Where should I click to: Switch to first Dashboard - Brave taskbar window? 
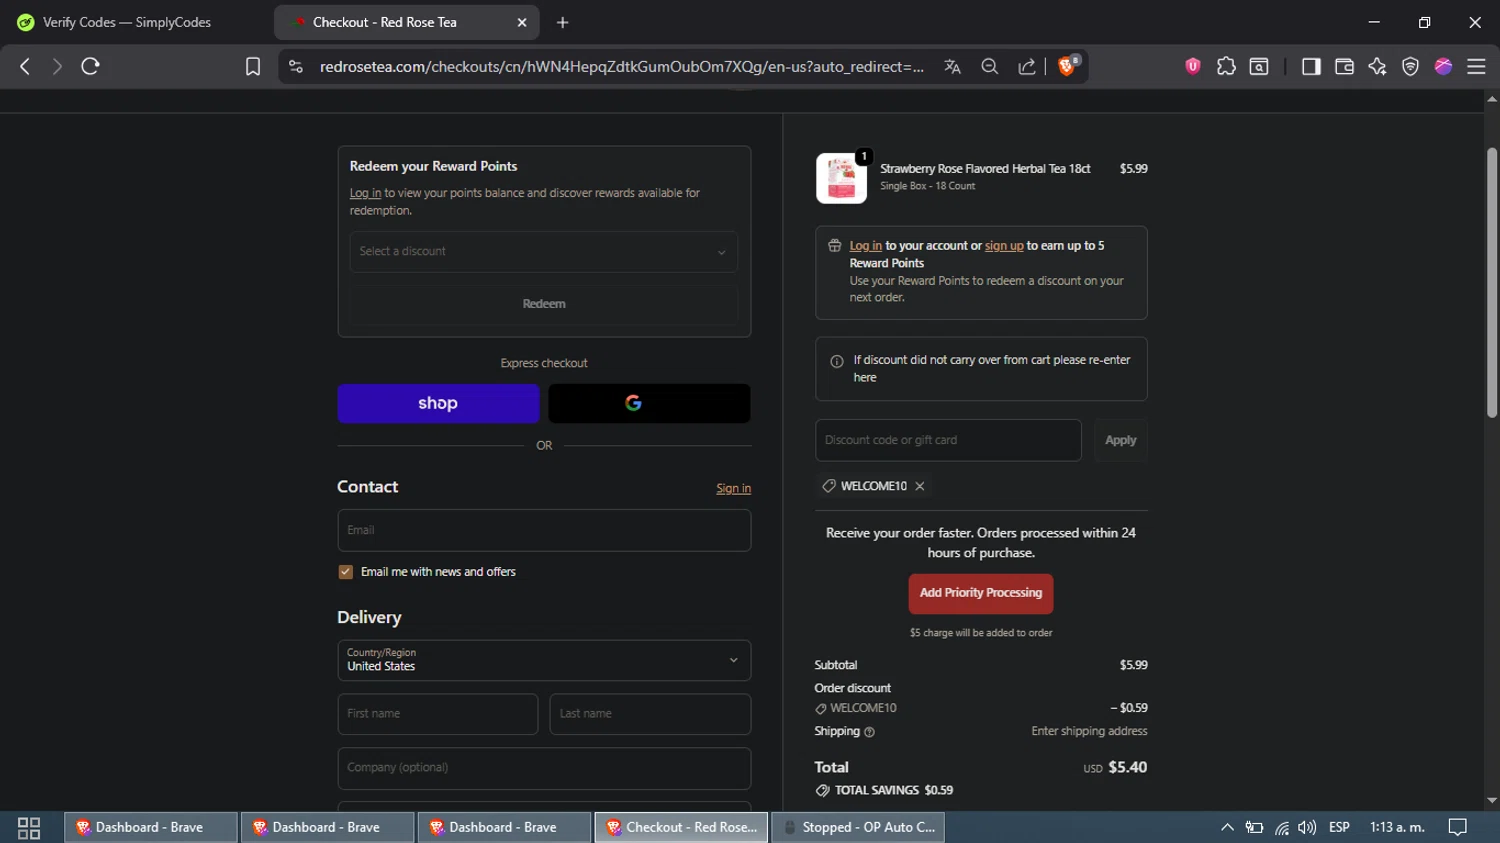(x=151, y=827)
